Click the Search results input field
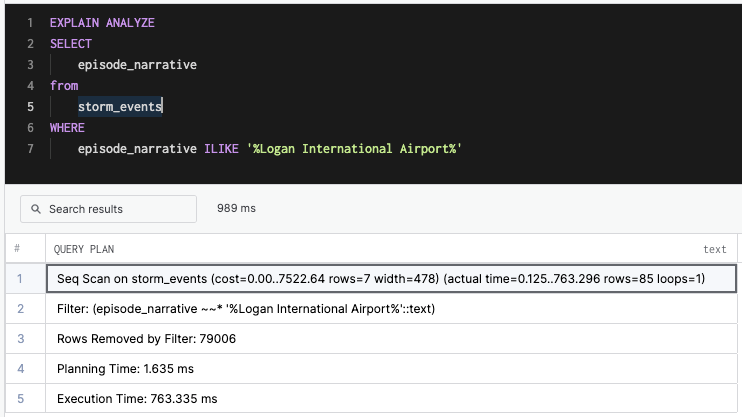Image resolution: width=742 pixels, height=417 pixels. [x=108, y=209]
